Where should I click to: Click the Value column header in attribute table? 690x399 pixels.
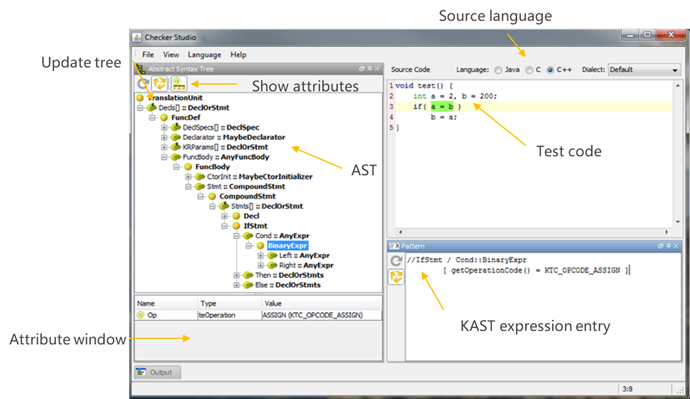click(322, 303)
